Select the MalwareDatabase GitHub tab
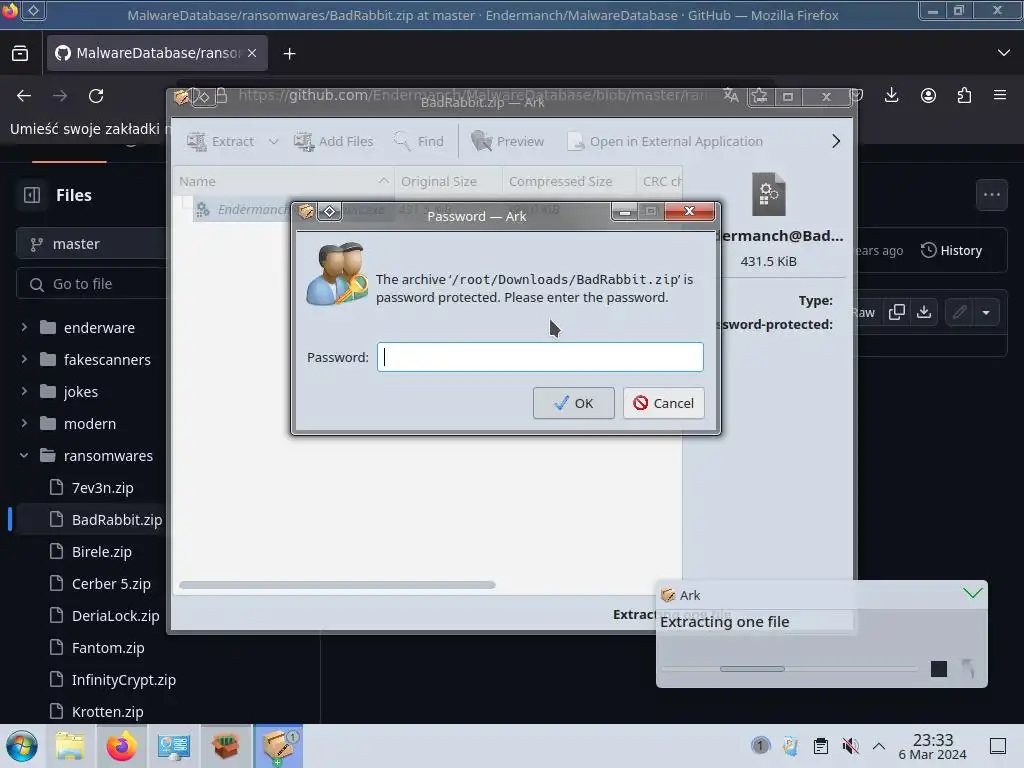Screen dimensions: 1024x768 click(x=157, y=53)
